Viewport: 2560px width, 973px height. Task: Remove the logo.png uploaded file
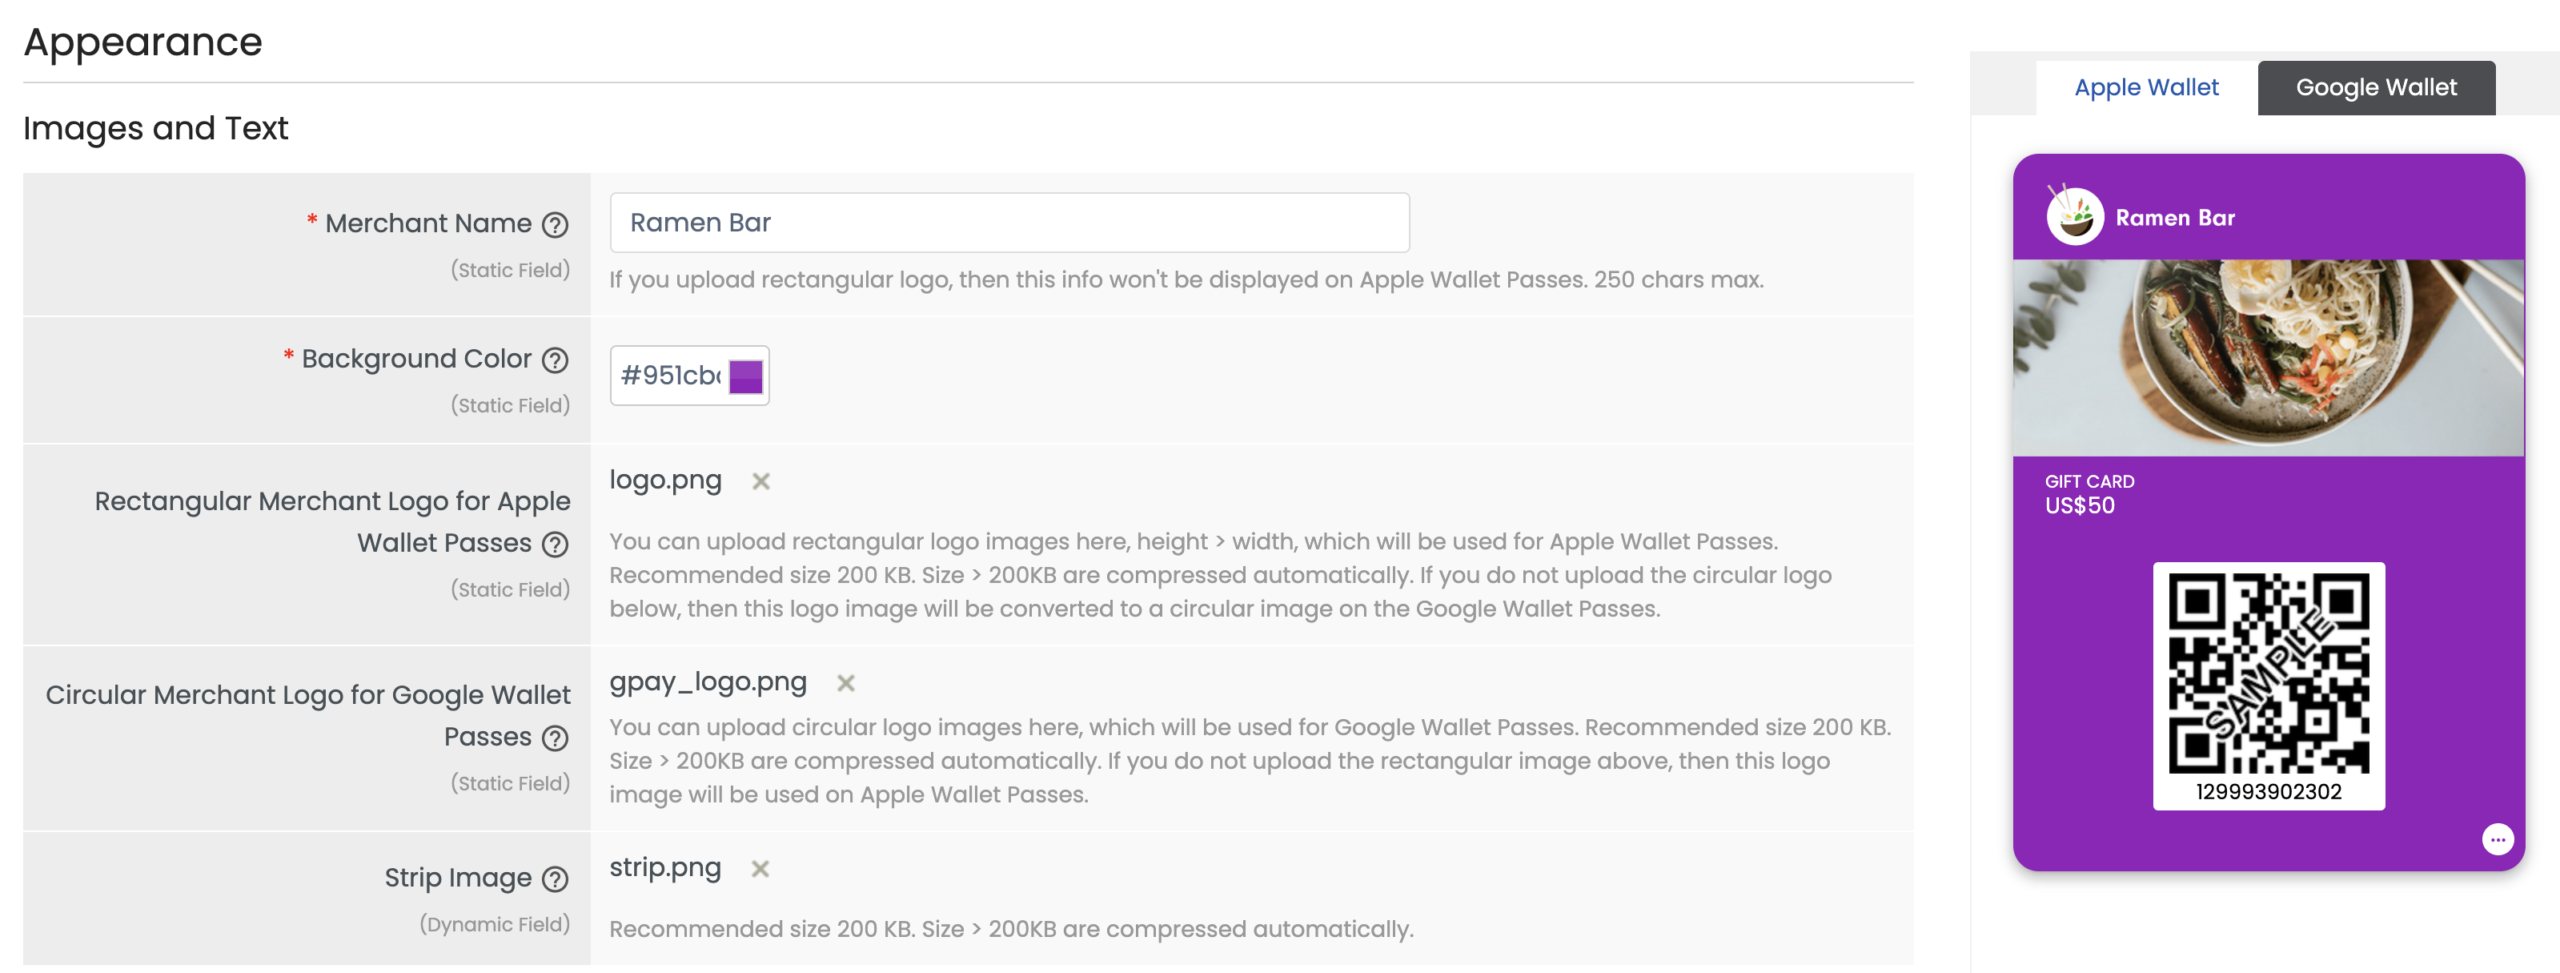pyautogui.click(x=761, y=482)
